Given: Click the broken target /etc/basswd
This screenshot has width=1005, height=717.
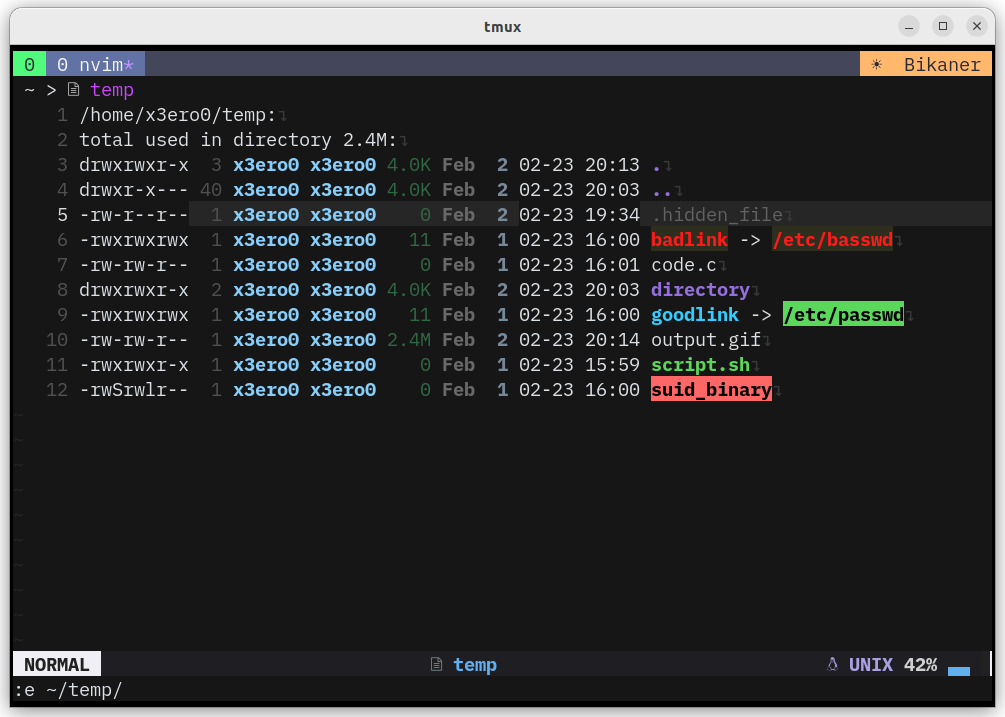Looking at the screenshot, I should pos(833,240).
